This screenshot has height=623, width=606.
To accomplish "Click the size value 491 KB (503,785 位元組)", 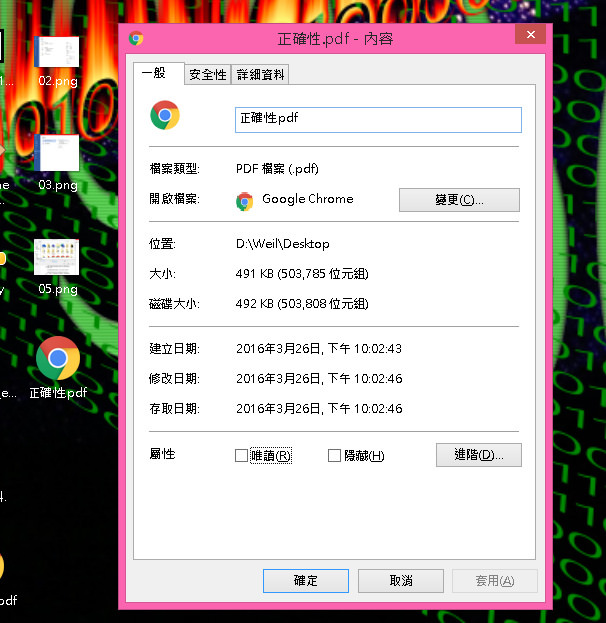I will (302, 273).
